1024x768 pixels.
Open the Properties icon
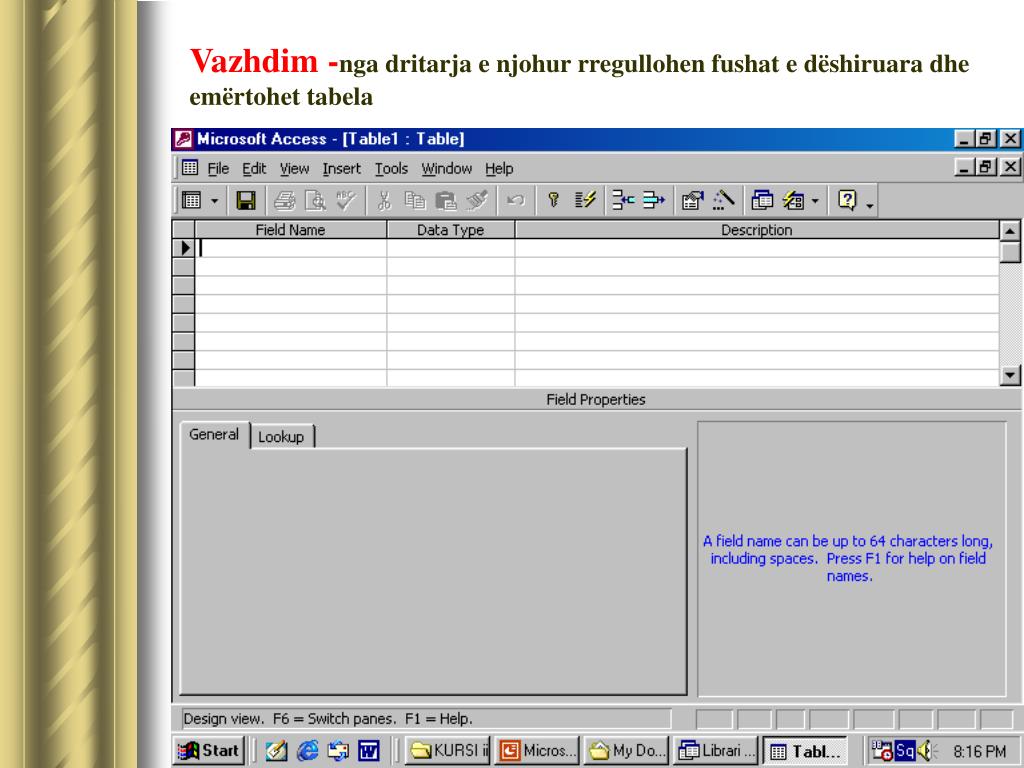692,200
